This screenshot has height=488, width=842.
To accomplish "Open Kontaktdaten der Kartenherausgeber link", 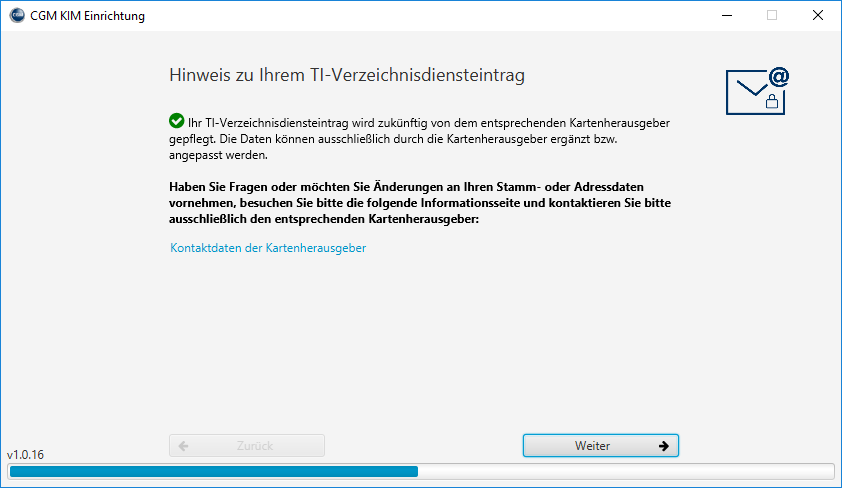I will coord(268,248).
